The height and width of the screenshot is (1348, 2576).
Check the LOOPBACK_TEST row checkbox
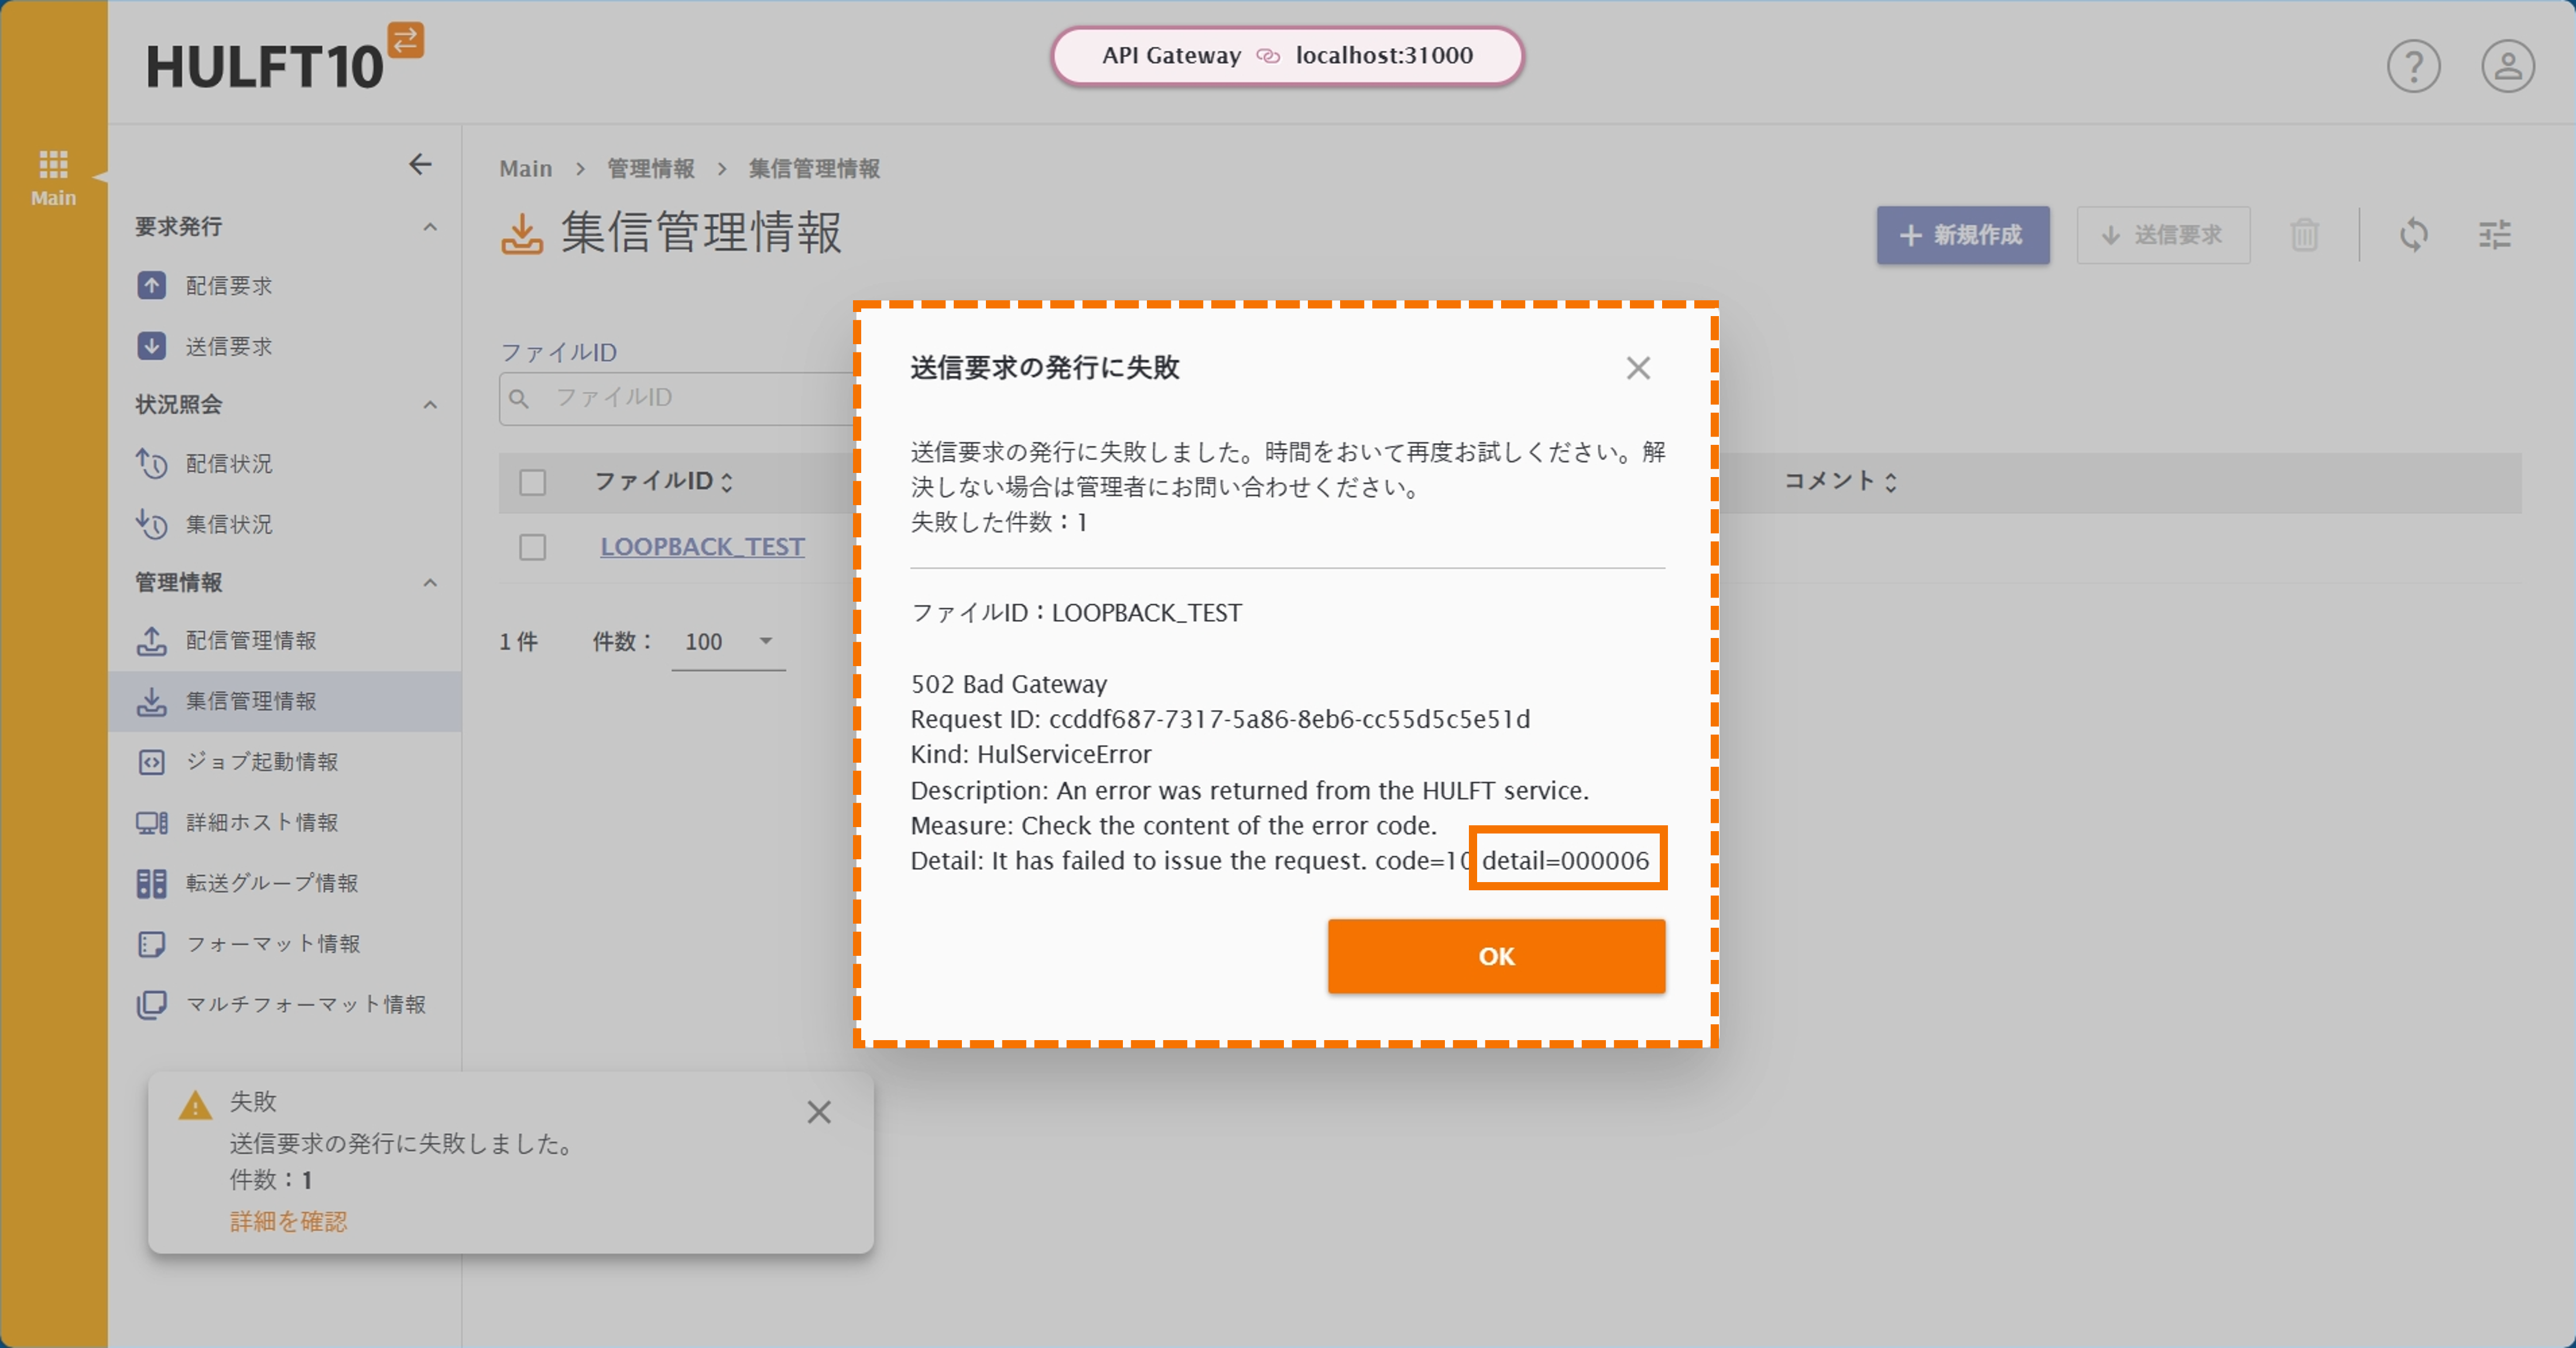(532, 547)
